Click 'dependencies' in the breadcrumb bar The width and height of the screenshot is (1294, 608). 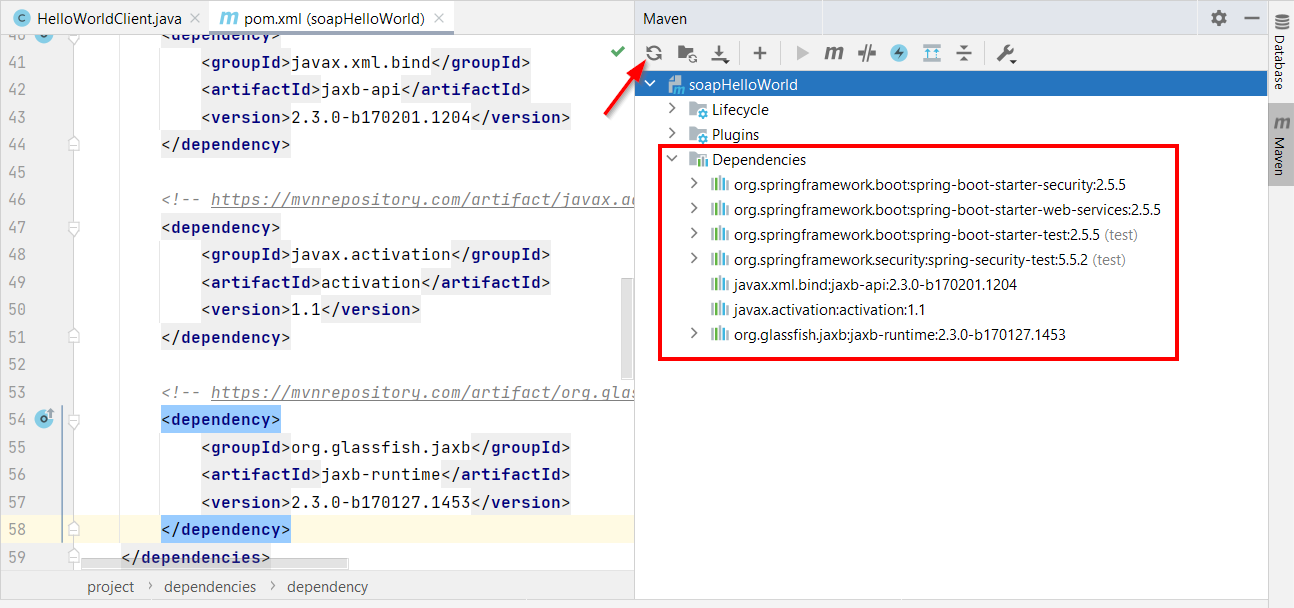[210, 587]
